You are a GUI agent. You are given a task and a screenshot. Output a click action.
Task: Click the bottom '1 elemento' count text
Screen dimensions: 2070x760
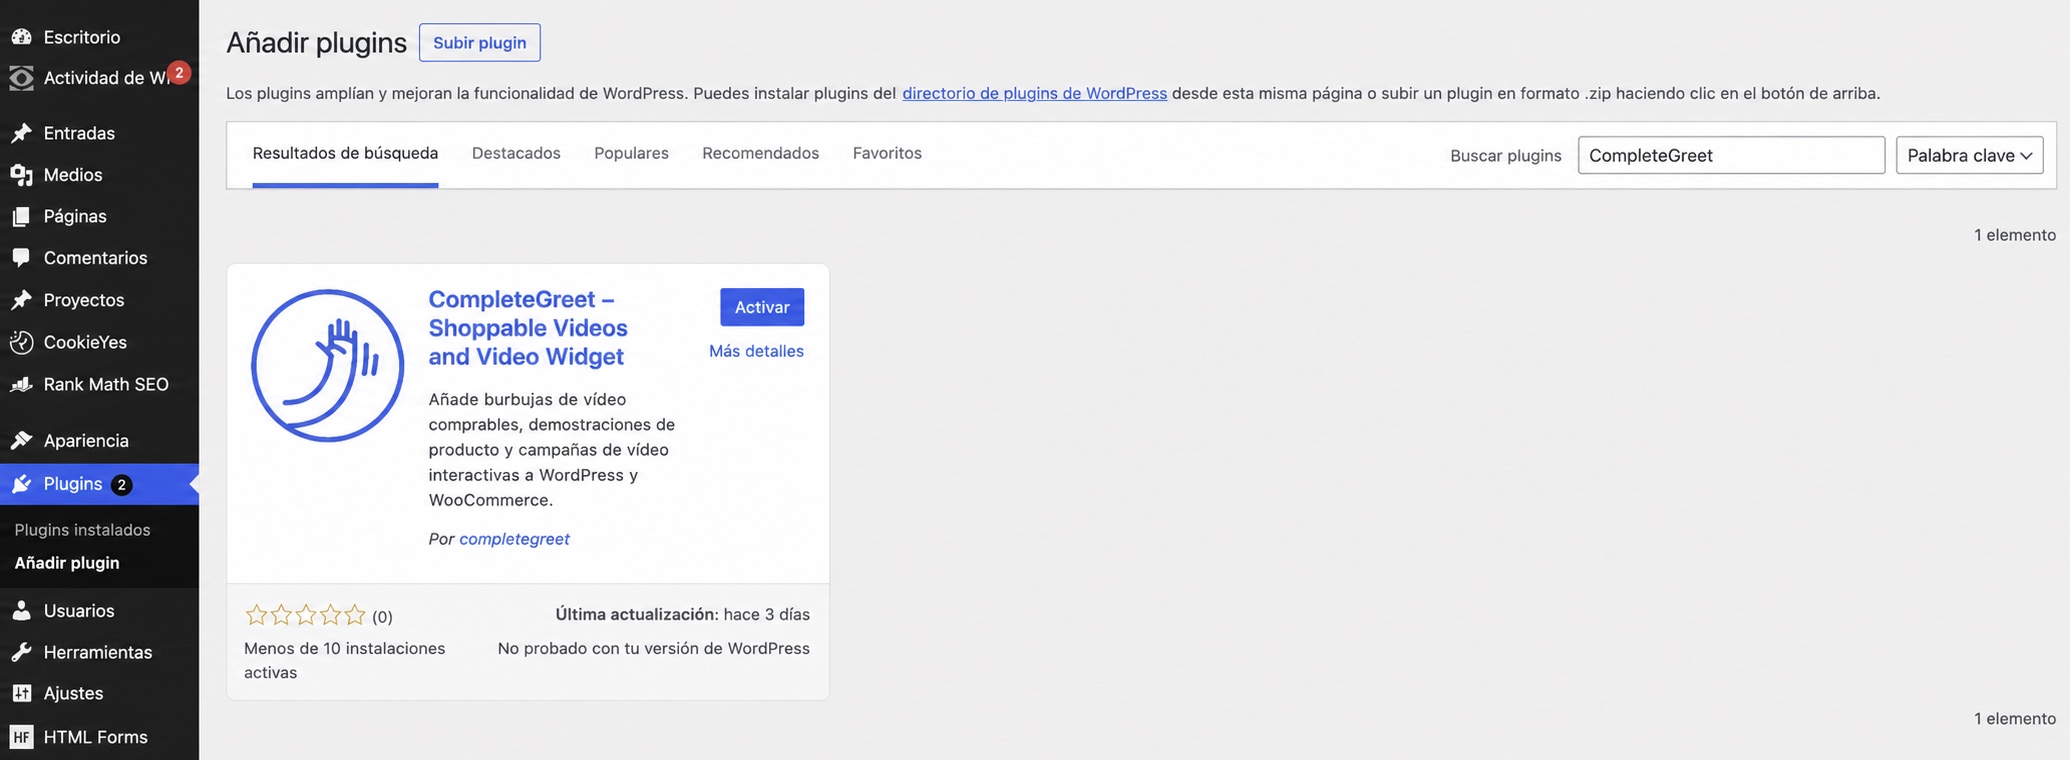2015,719
